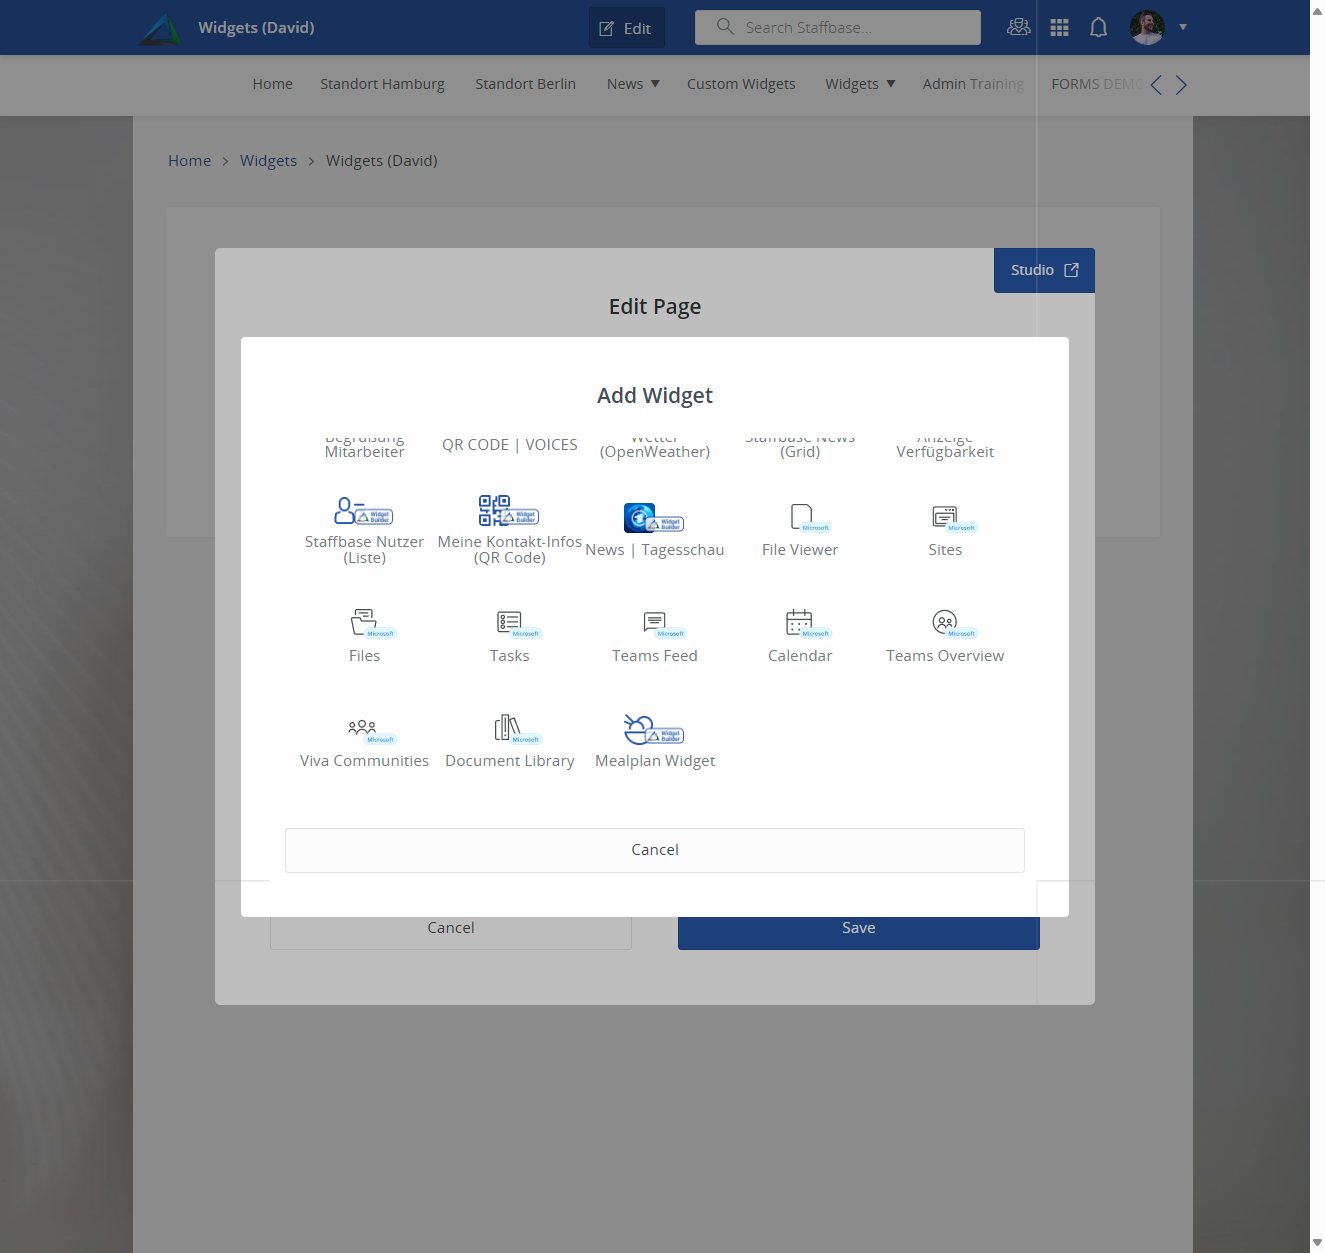Open the app launcher grid icon
The height and width of the screenshot is (1253, 1325).
tap(1059, 27)
